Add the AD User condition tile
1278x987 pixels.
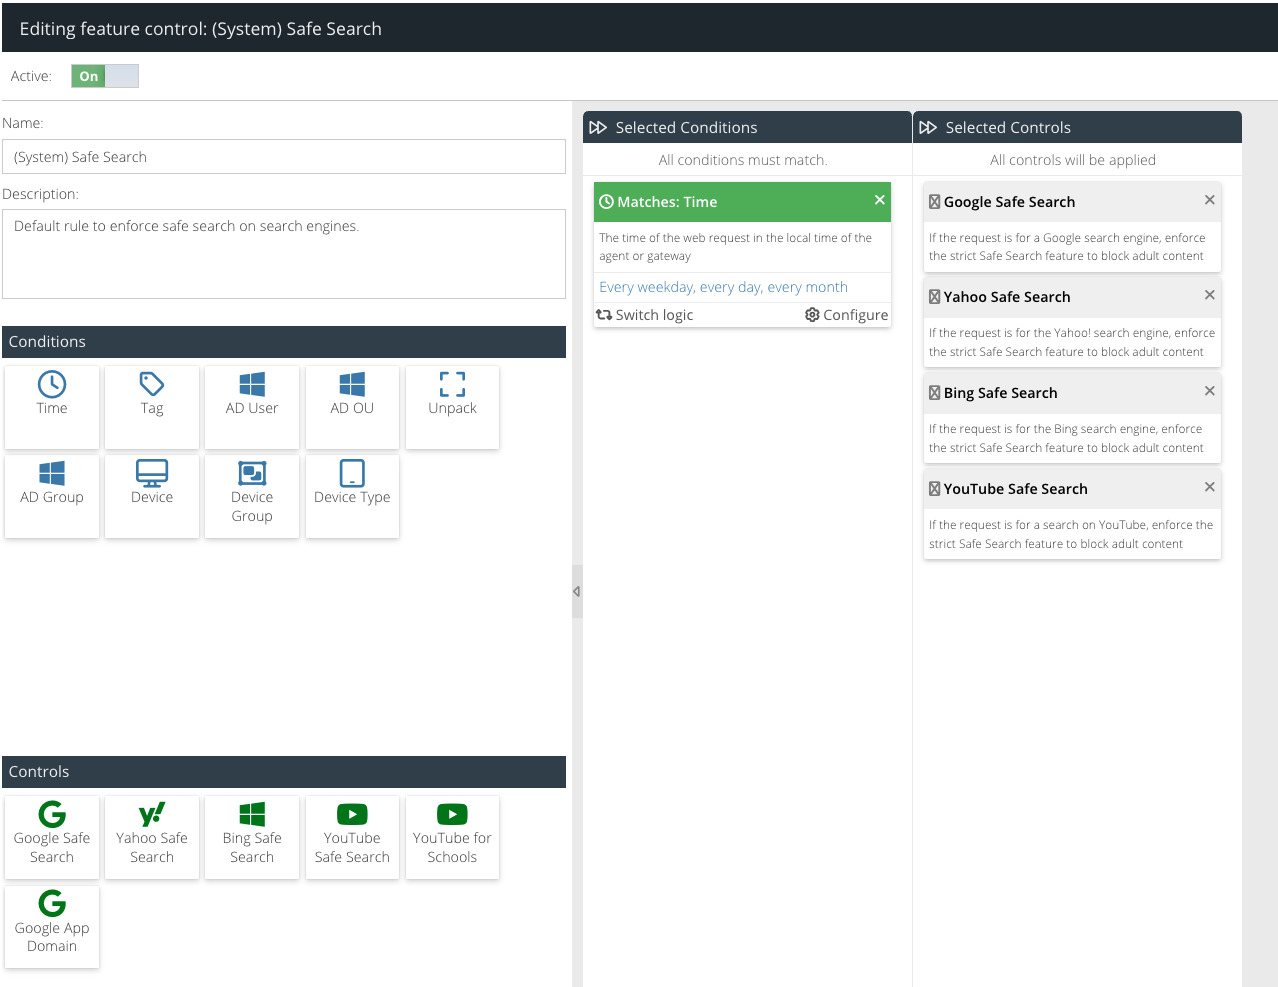point(252,407)
